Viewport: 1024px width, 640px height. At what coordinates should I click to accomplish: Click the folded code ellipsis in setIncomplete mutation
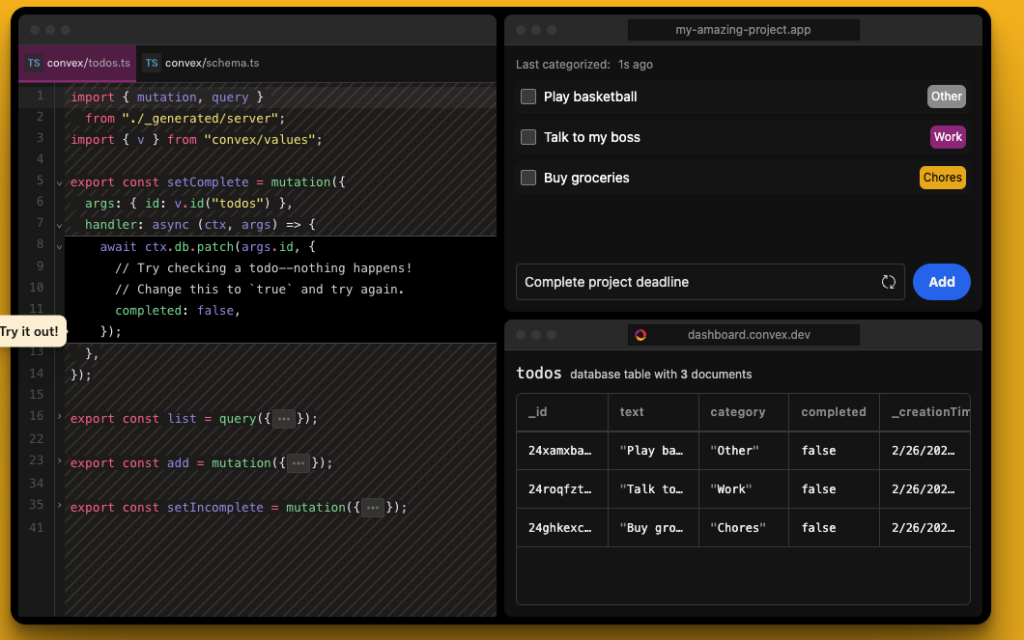tap(373, 507)
